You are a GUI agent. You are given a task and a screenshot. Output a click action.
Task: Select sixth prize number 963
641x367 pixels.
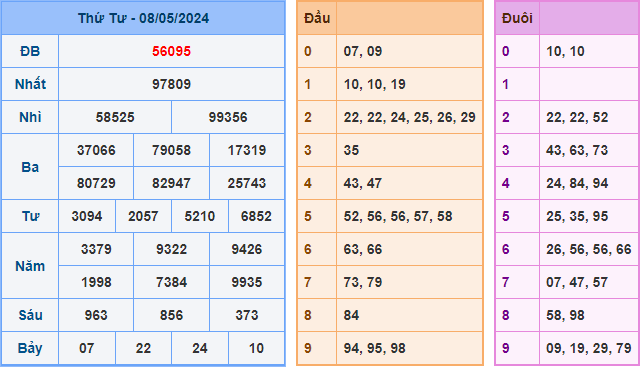(96, 315)
